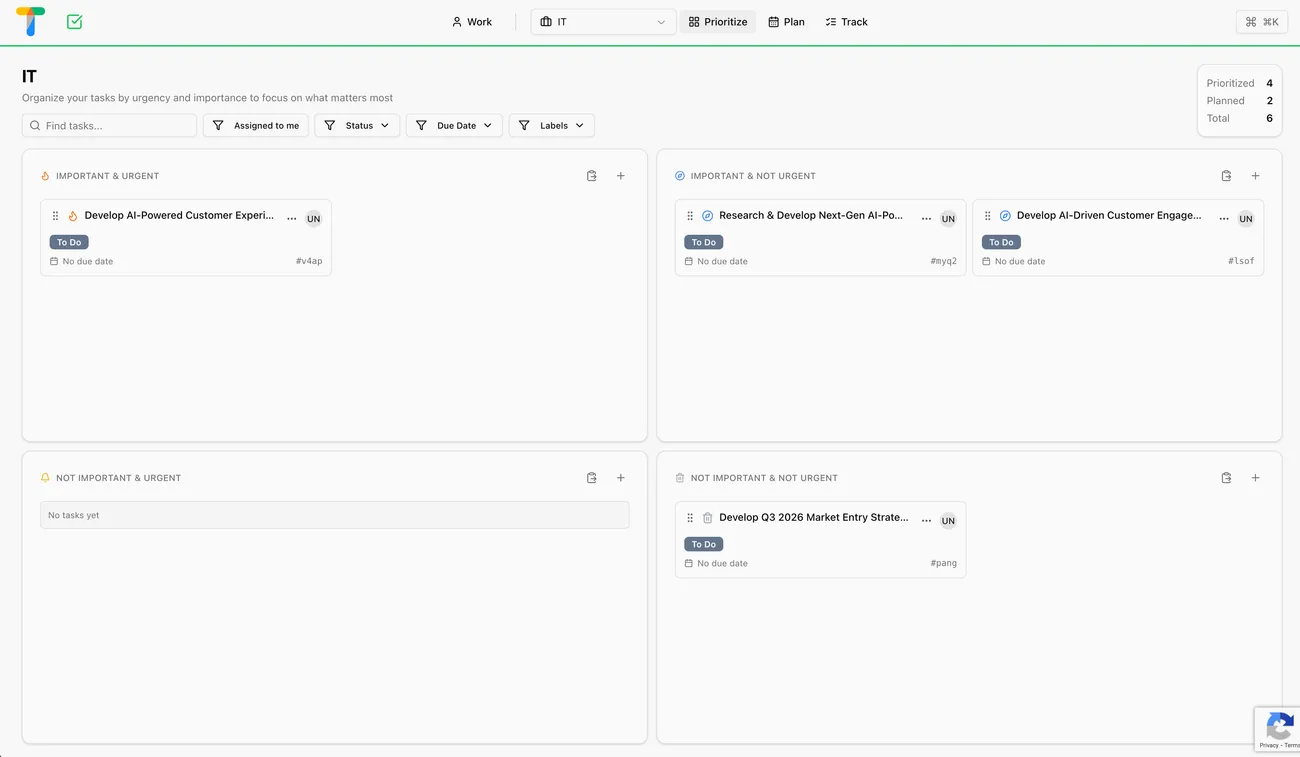Click UN avatar on Develop AI-Driven Customer Engagement task
This screenshot has height=757, width=1300.
tap(1245, 219)
